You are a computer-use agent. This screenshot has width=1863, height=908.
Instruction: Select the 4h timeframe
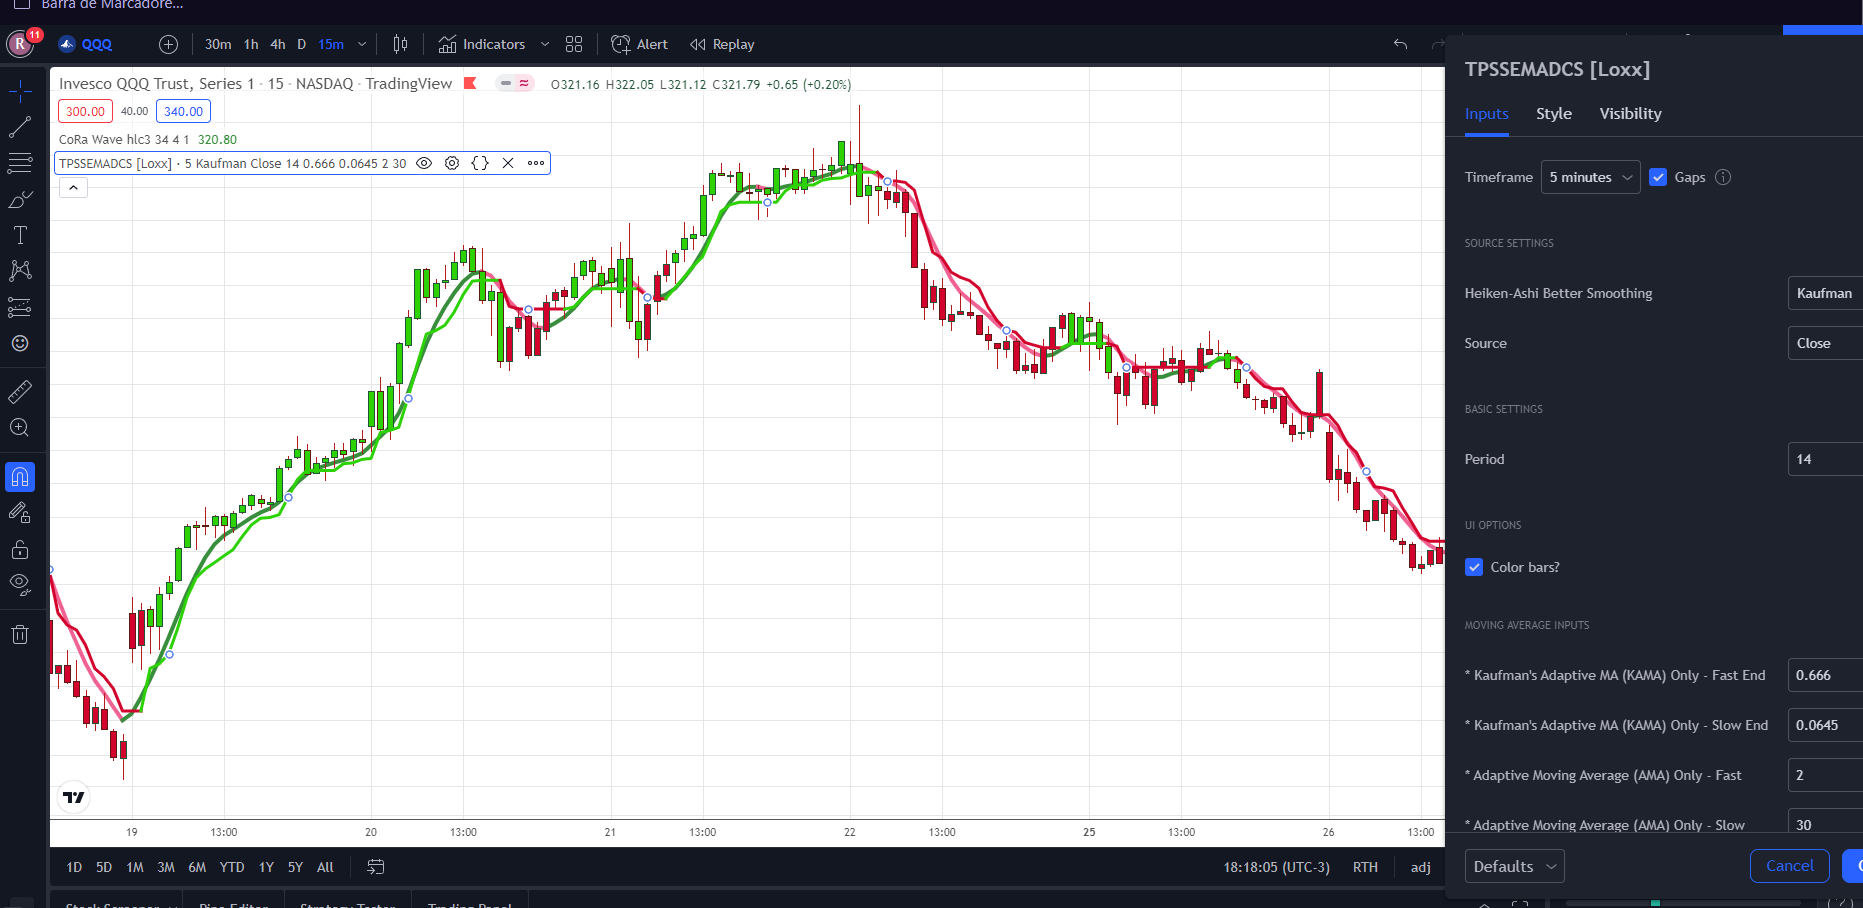[x=278, y=44]
